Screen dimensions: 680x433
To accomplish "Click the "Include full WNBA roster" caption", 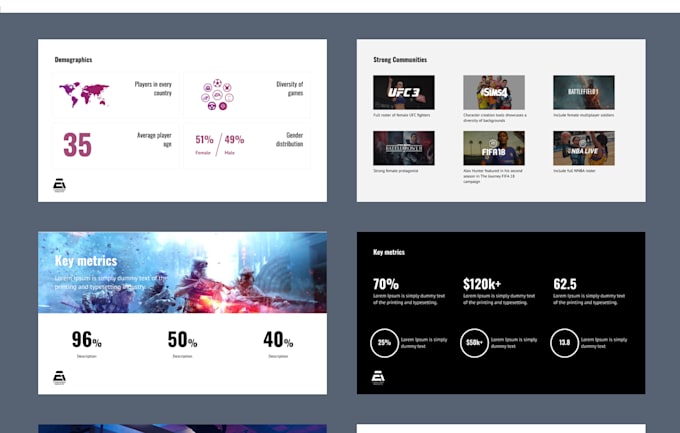I will click(x=574, y=171).
